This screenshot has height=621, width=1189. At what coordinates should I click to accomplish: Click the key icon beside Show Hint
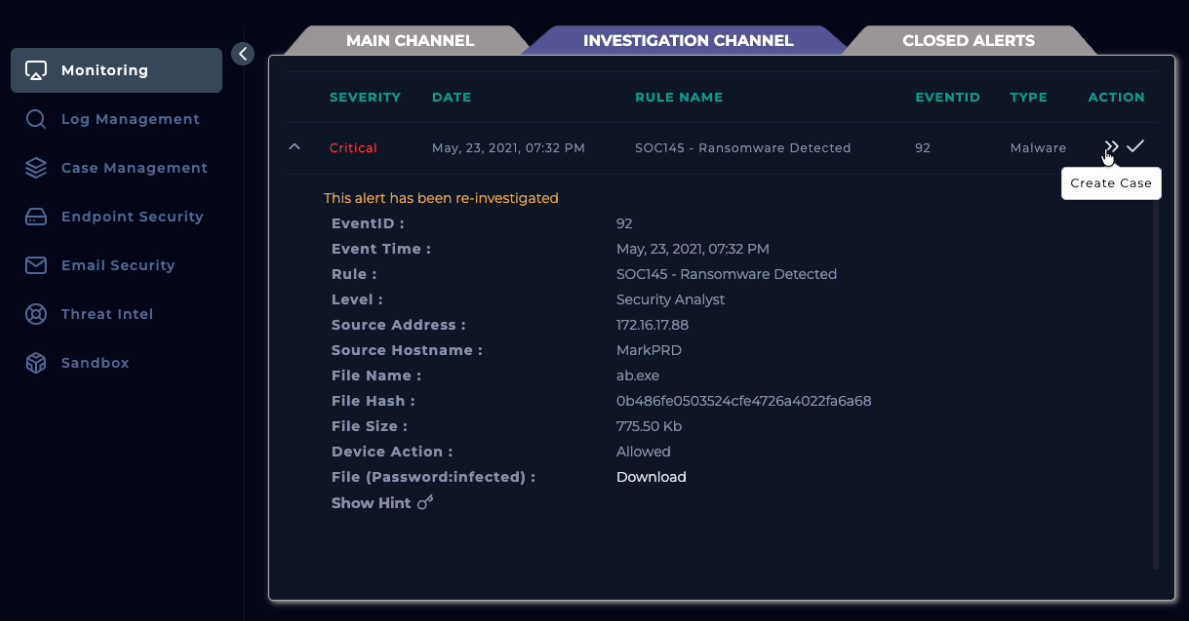425,503
